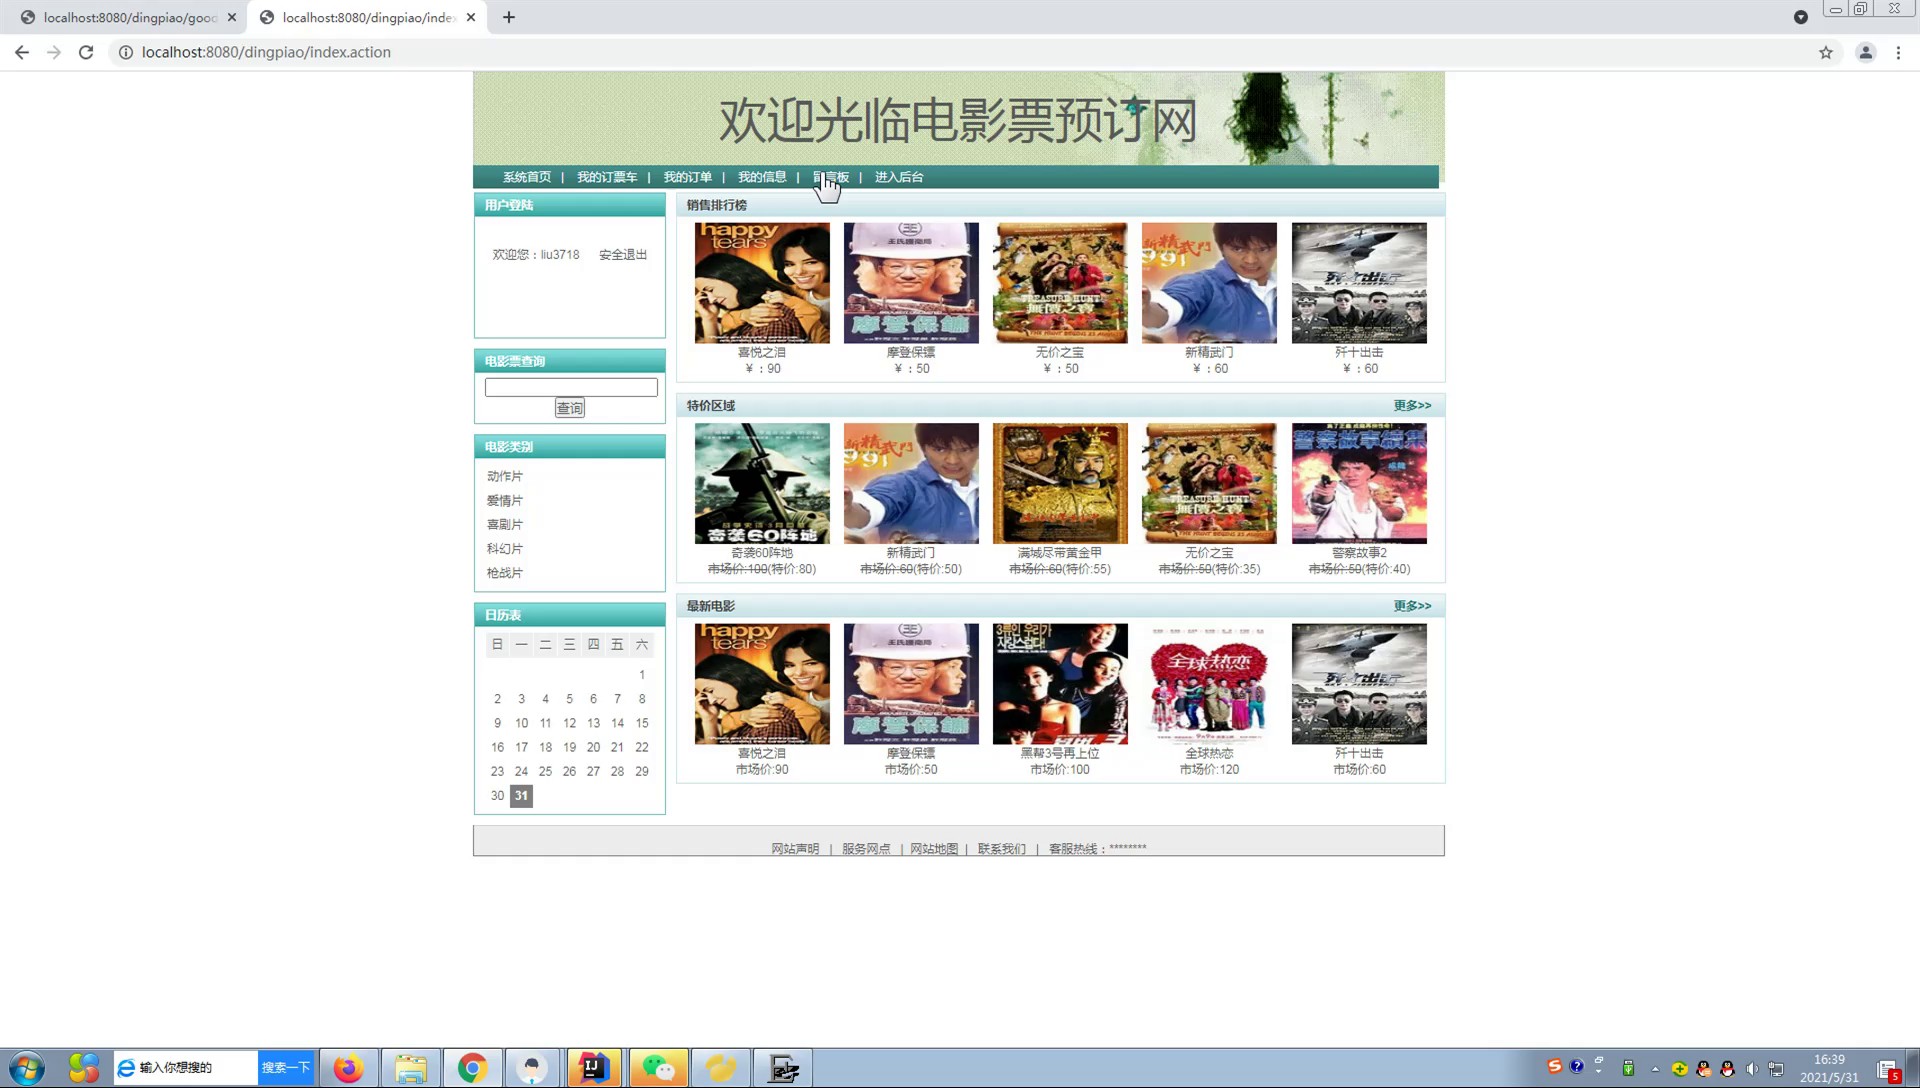The width and height of the screenshot is (1920, 1088).
Task: Open a new browser tab with the plus icon
Action: tap(509, 17)
